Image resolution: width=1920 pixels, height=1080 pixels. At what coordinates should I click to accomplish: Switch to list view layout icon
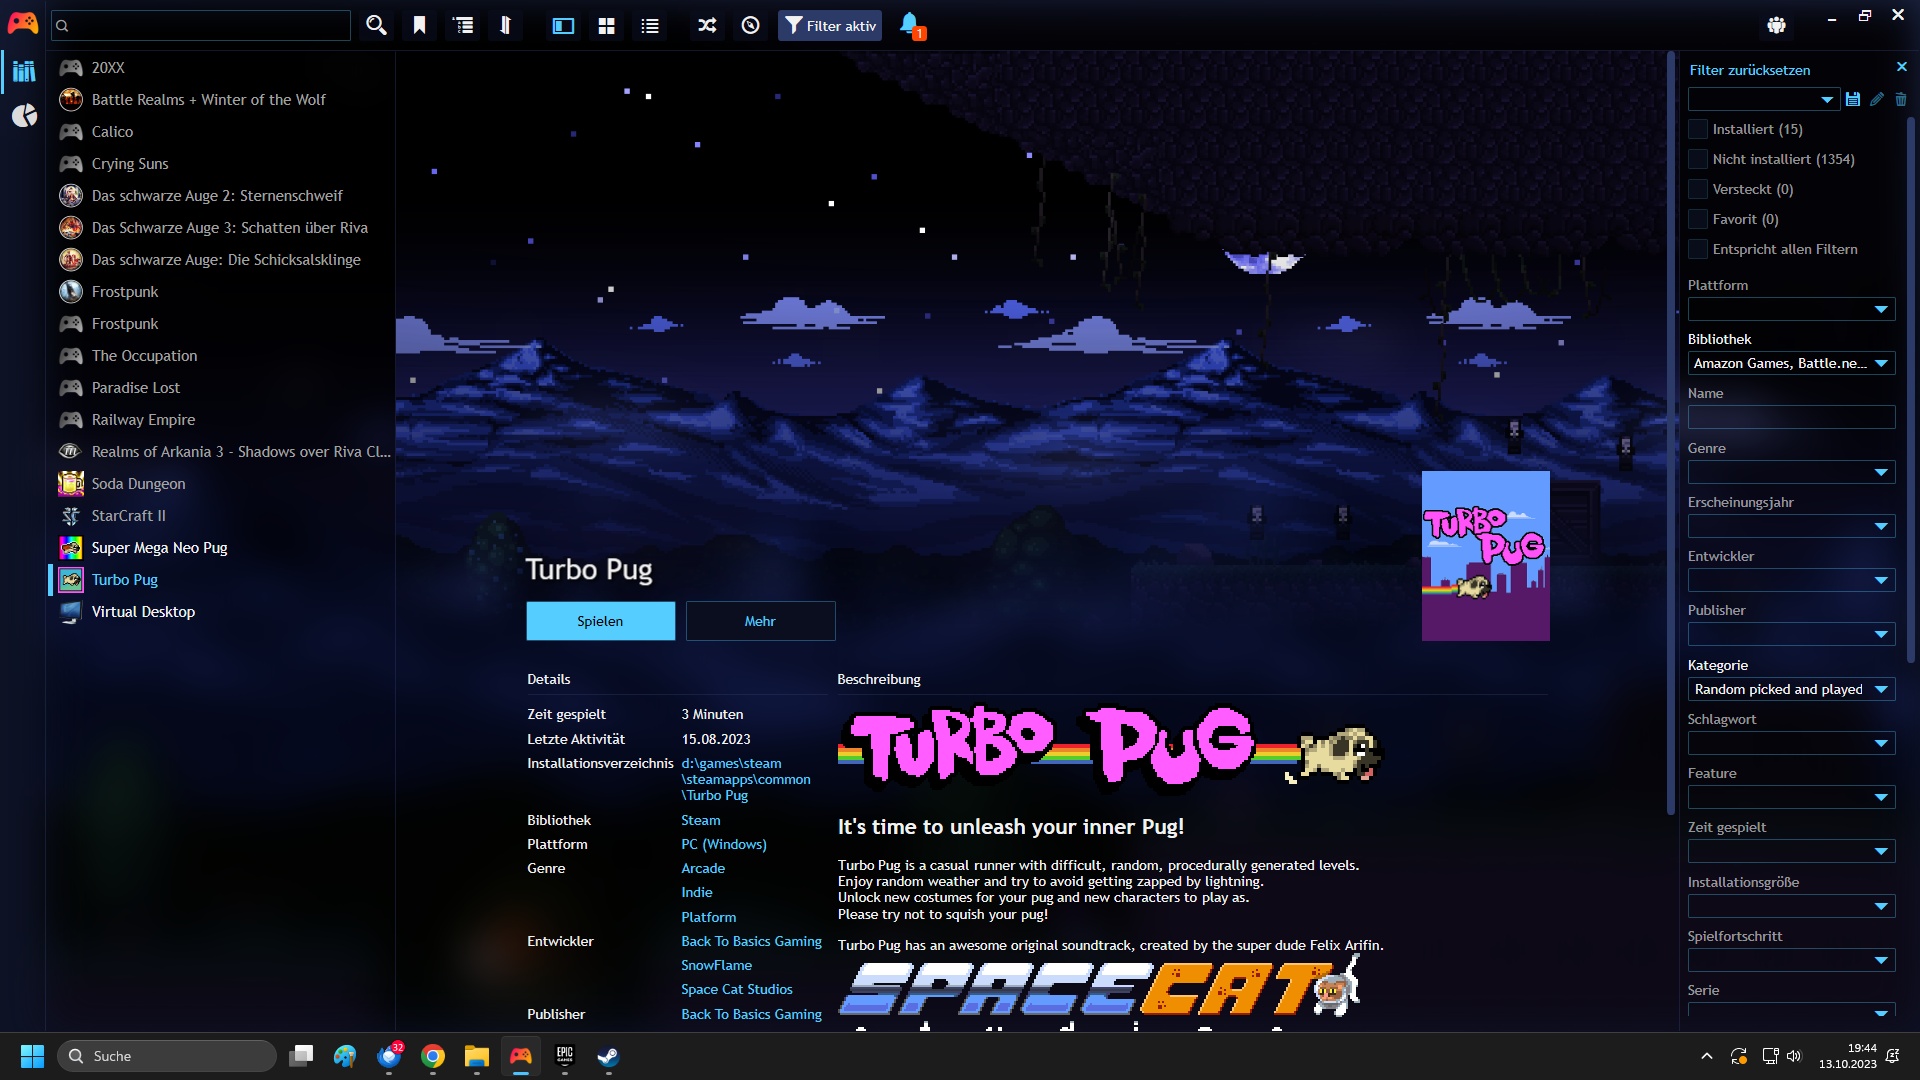click(650, 26)
